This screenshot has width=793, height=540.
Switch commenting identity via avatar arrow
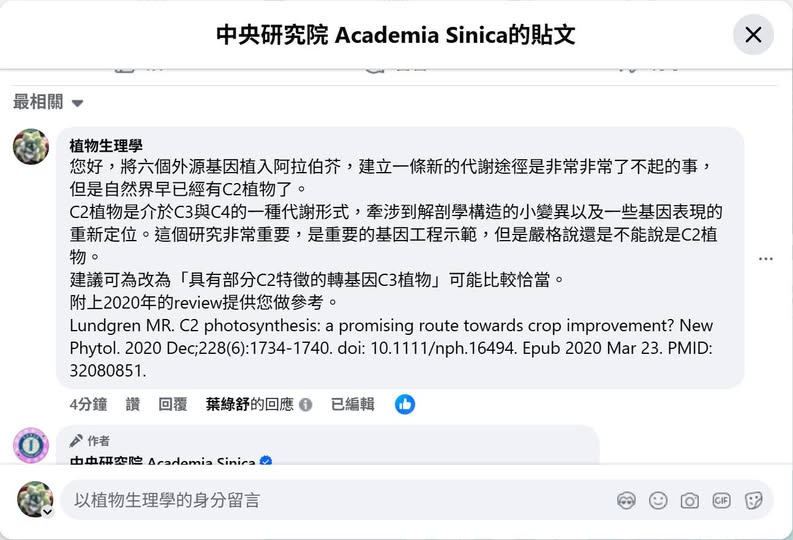(x=46, y=511)
